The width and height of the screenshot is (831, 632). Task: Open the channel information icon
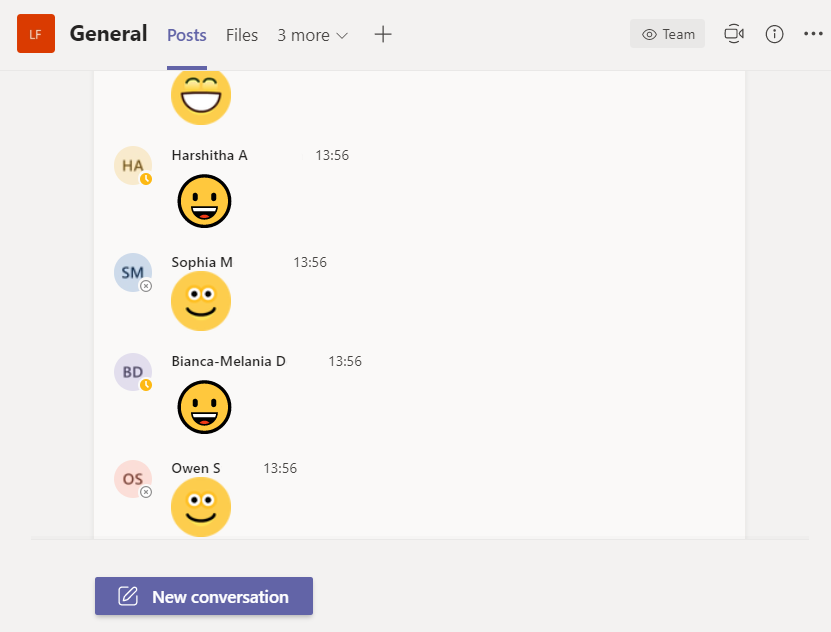(x=774, y=33)
